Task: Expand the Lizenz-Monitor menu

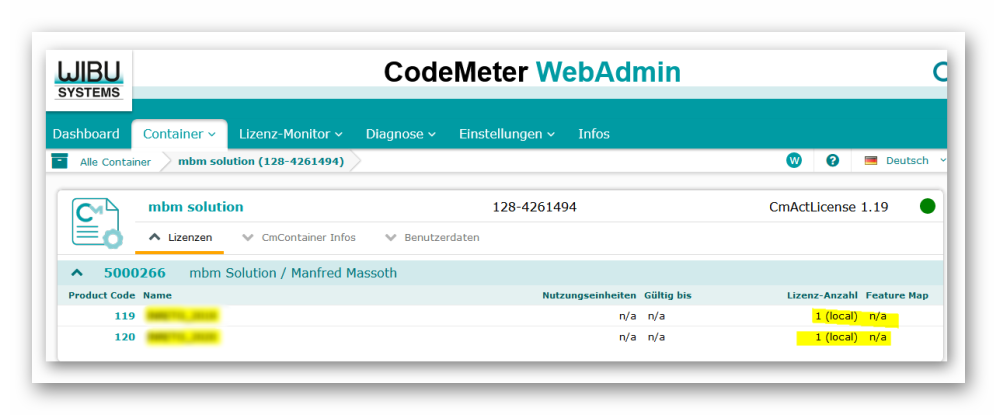Action: [x=290, y=134]
